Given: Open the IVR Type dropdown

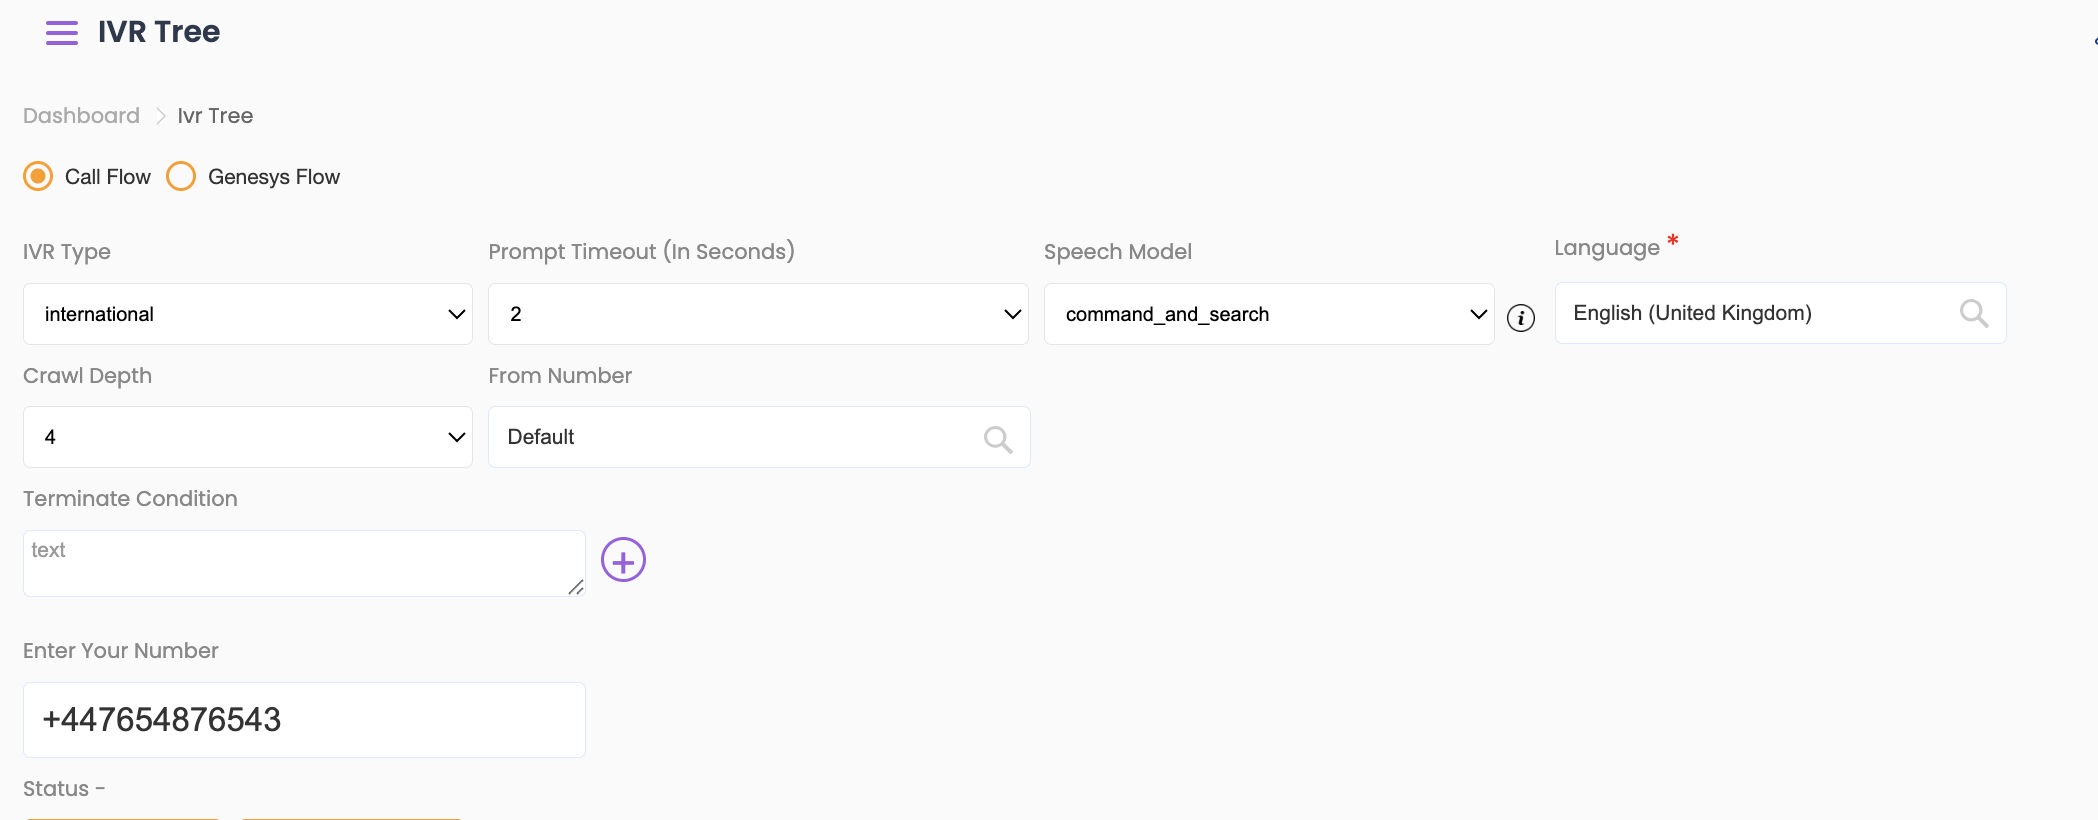Looking at the screenshot, I should 247,314.
